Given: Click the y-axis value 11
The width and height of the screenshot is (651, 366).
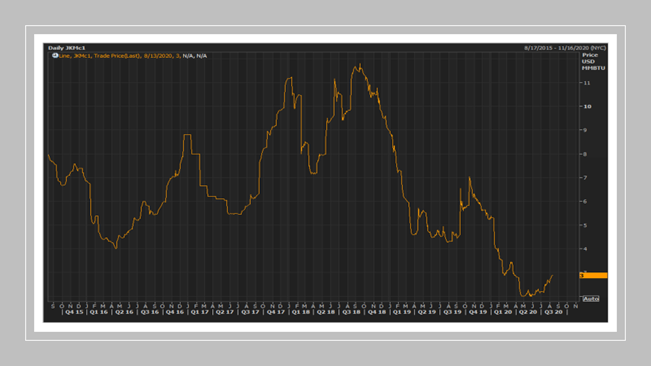Looking at the screenshot, I should click(587, 83).
